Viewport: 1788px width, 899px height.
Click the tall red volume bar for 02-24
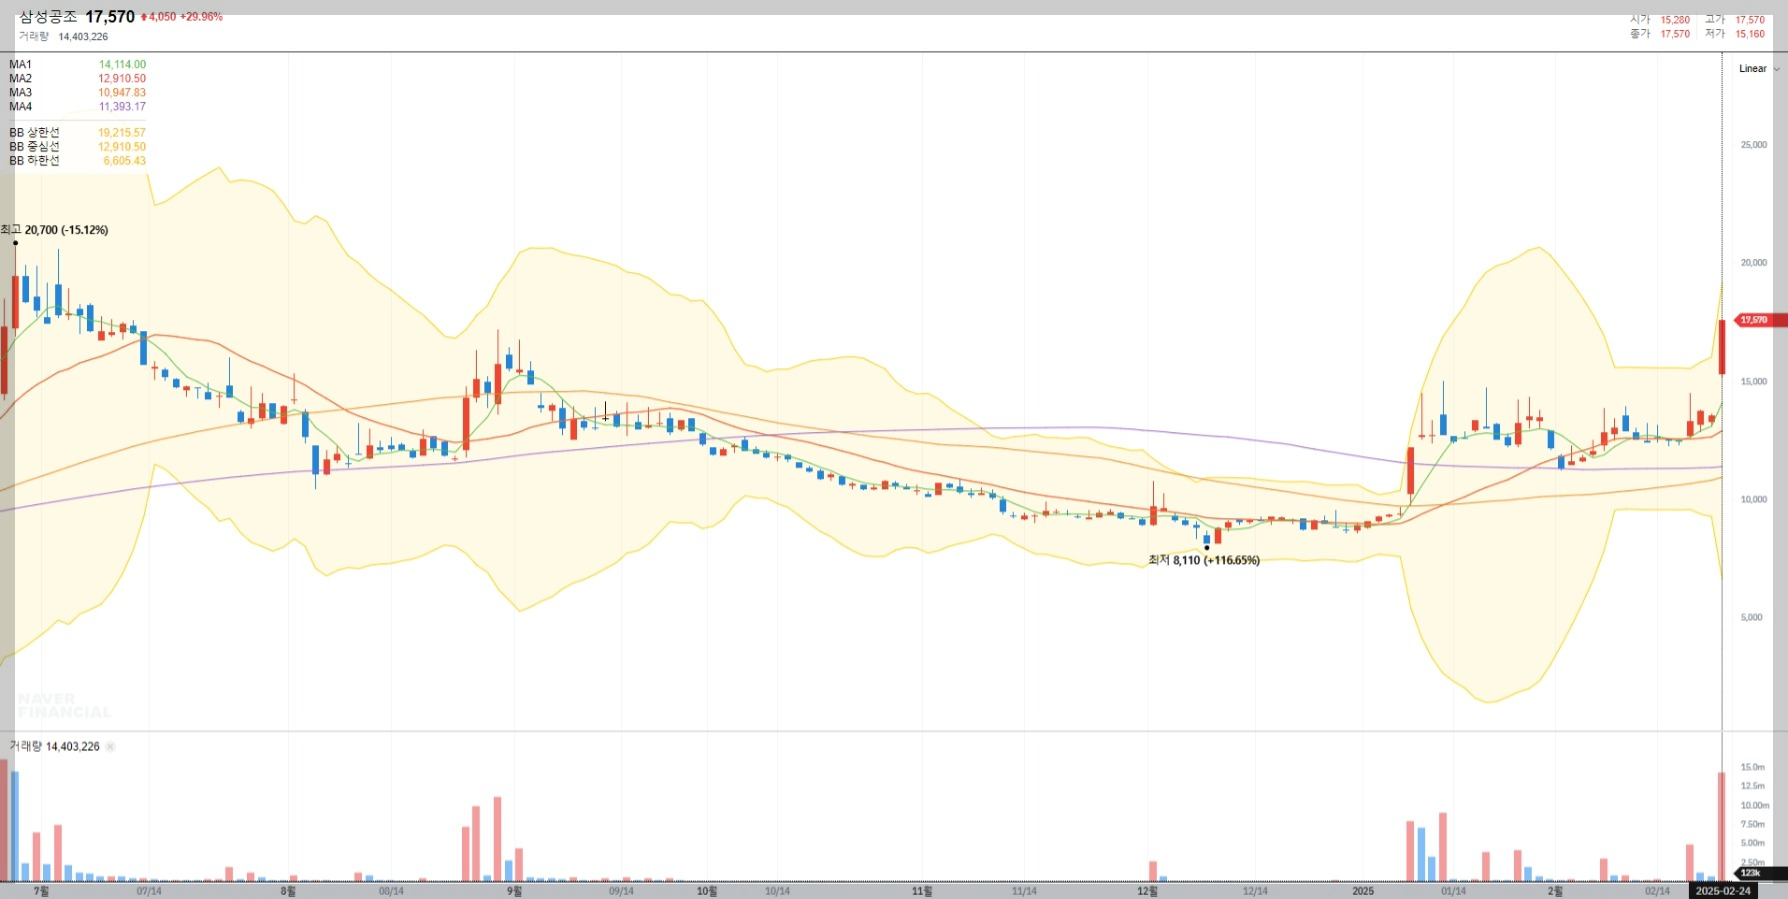1722,826
